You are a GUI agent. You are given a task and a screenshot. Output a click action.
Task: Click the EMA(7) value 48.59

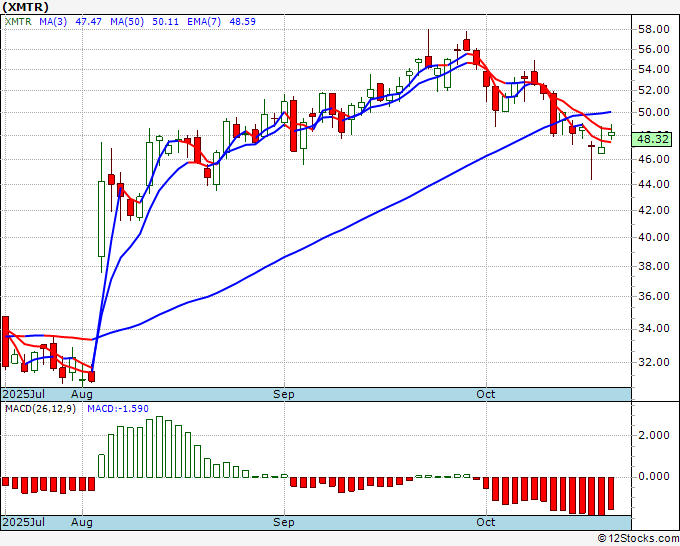pyautogui.click(x=242, y=22)
